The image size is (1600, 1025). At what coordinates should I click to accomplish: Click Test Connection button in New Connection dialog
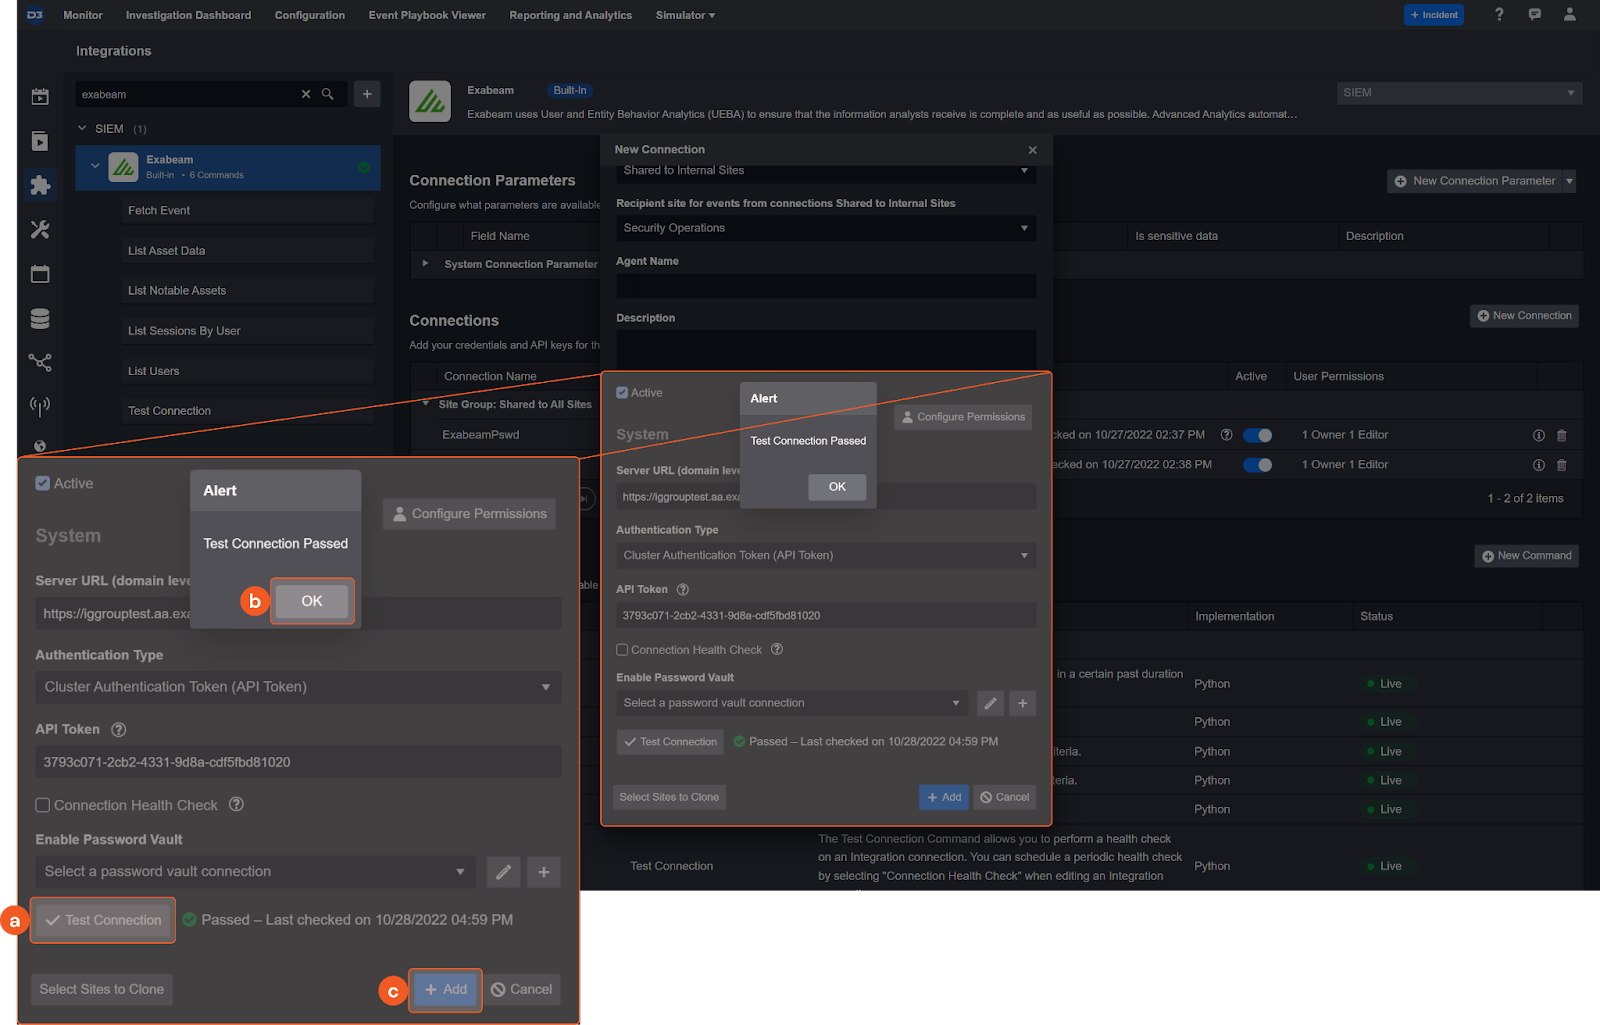pyautogui.click(x=670, y=742)
